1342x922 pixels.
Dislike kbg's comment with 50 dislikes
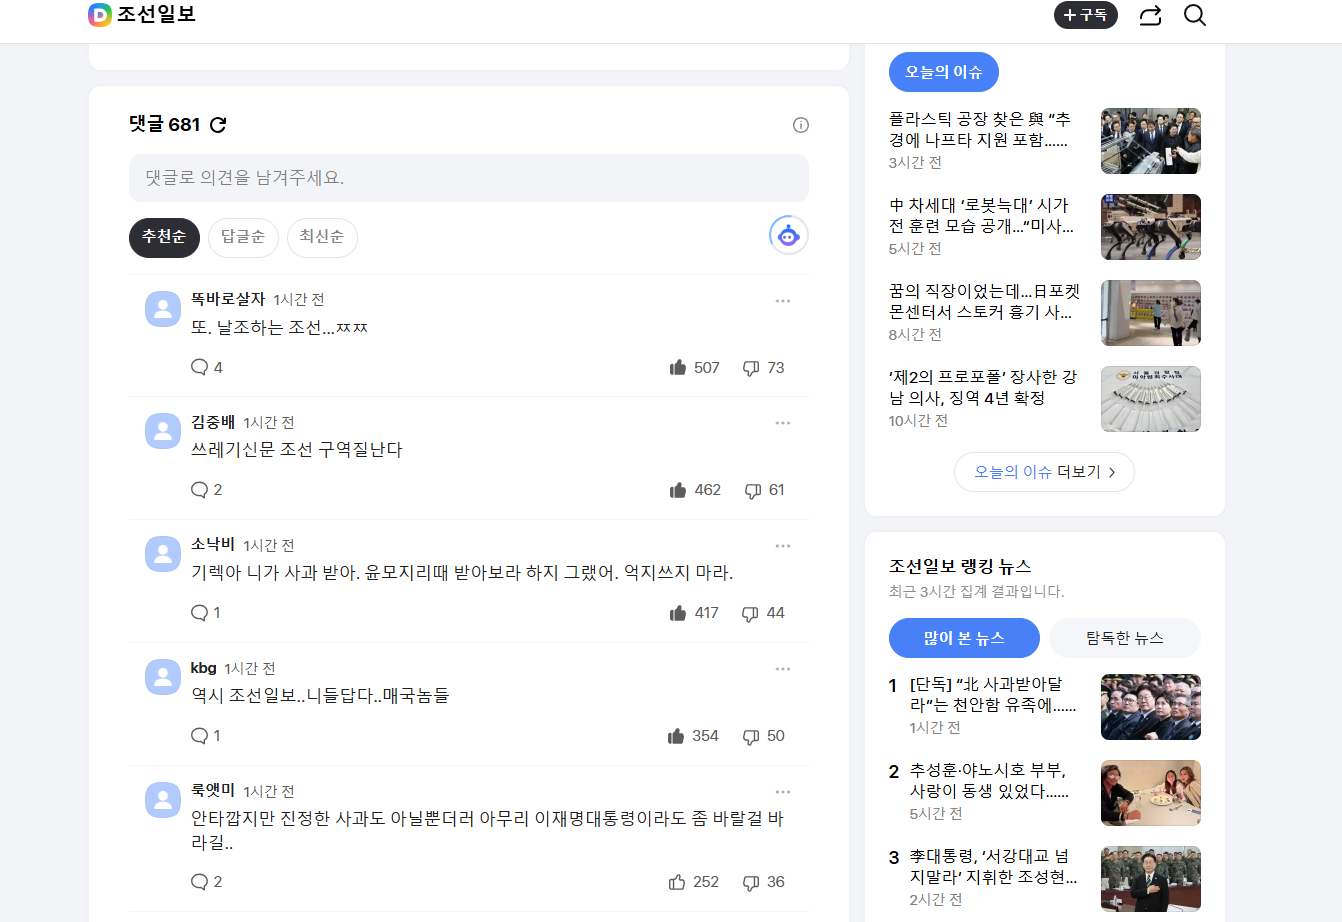(x=763, y=736)
